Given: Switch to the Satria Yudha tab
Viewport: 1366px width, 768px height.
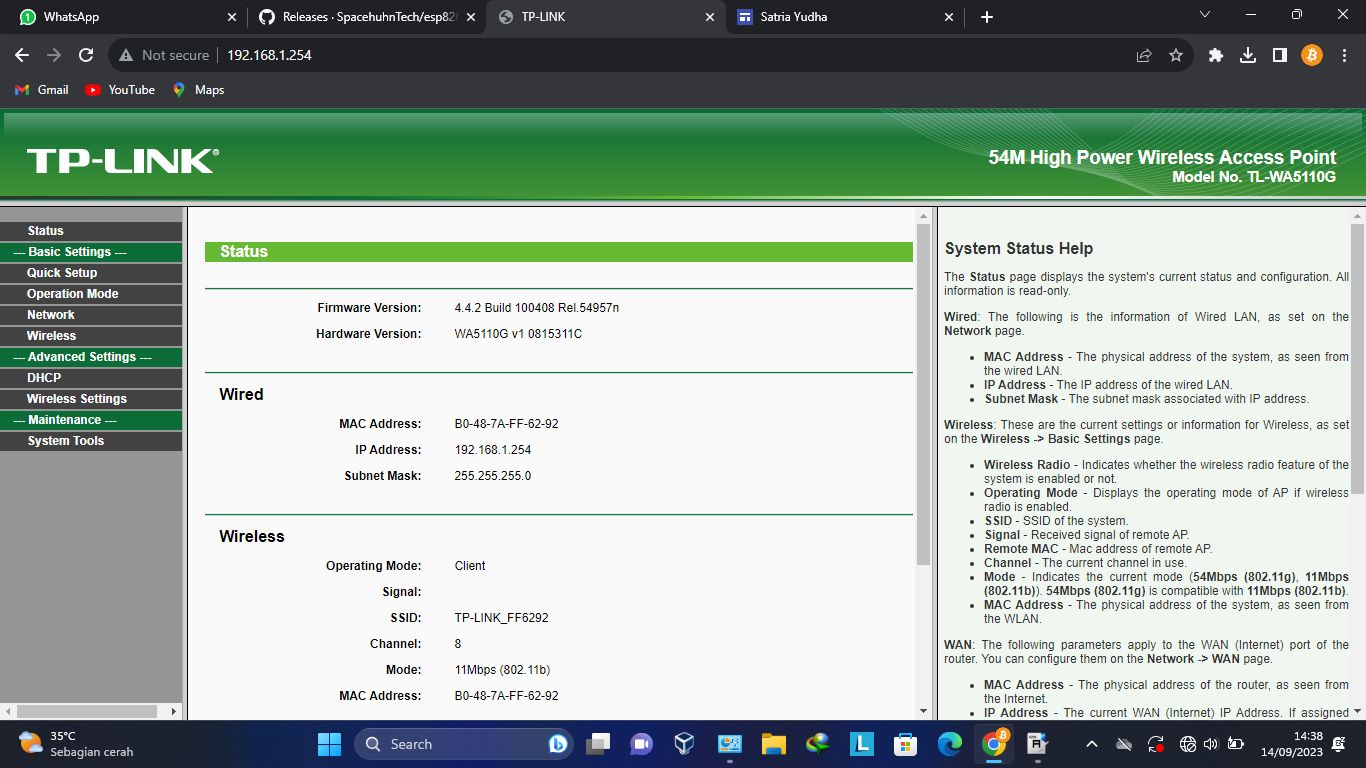Looking at the screenshot, I should [845, 17].
